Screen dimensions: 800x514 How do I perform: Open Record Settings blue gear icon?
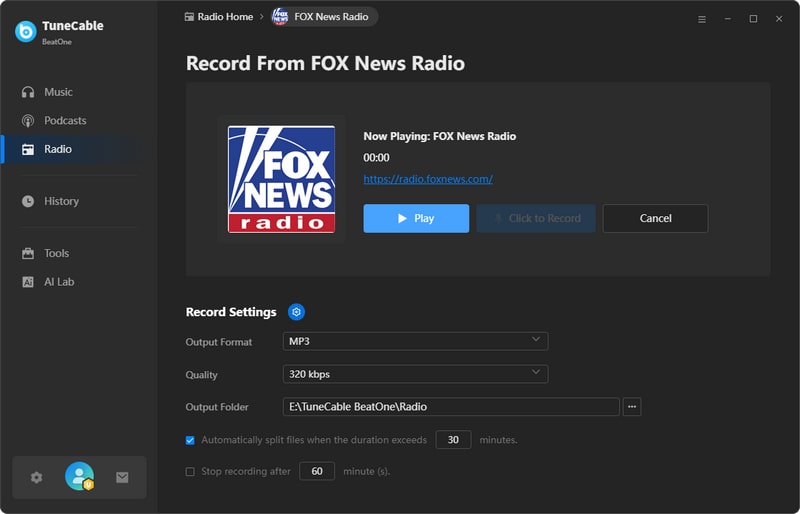tap(296, 312)
